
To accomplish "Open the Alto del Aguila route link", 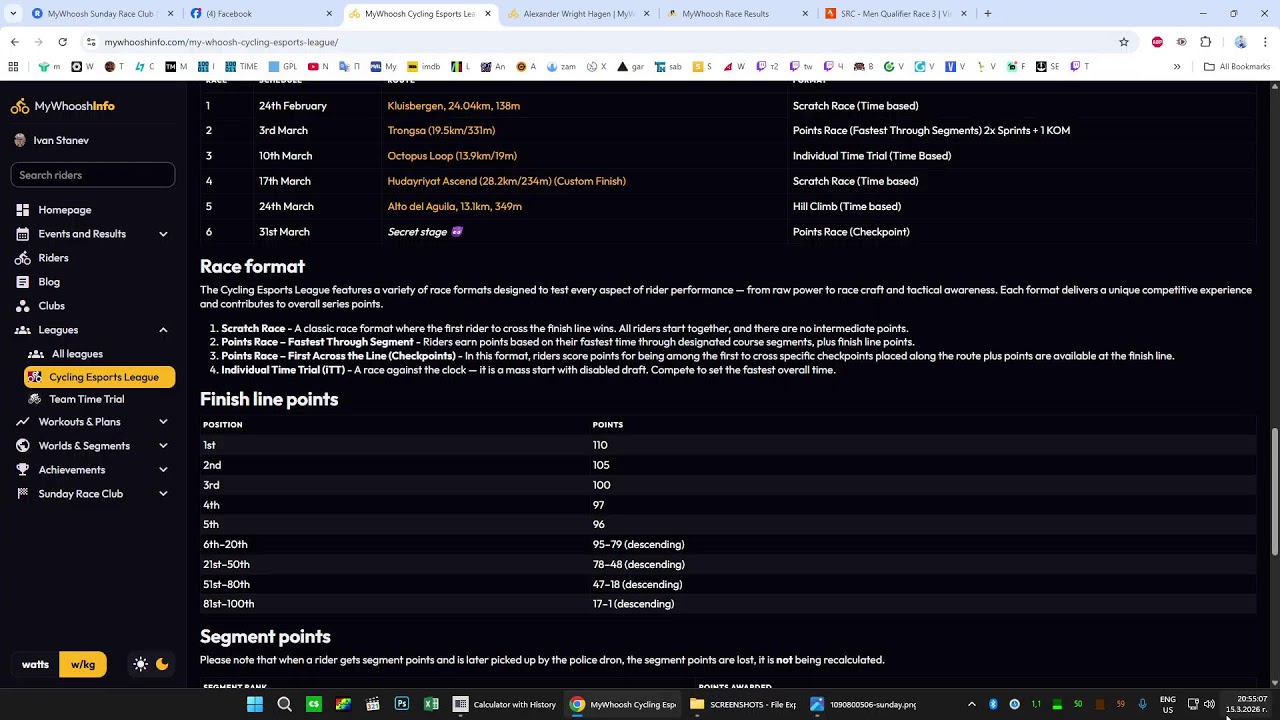I will click(x=454, y=206).
